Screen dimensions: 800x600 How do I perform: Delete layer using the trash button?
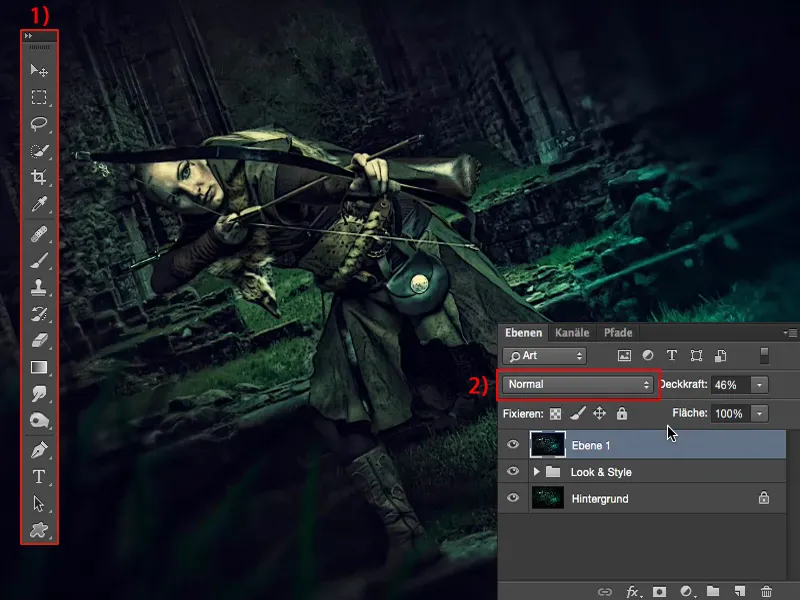pyautogui.click(x=766, y=590)
